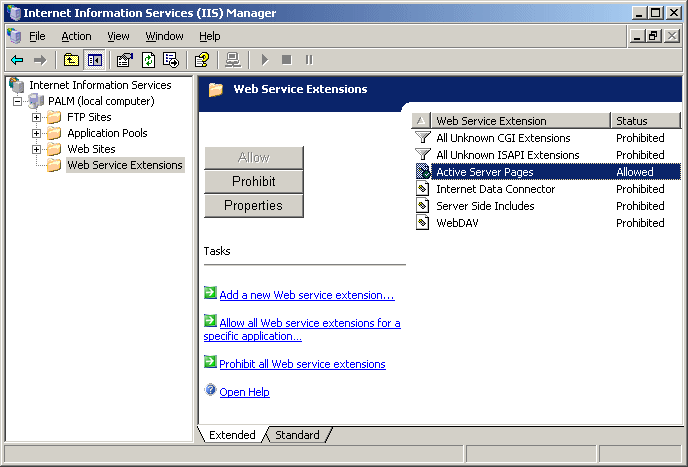The height and width of the screenshot is (467, 688).
Task: Click the FTP Sites folder icon
Action: coord(54,117)
